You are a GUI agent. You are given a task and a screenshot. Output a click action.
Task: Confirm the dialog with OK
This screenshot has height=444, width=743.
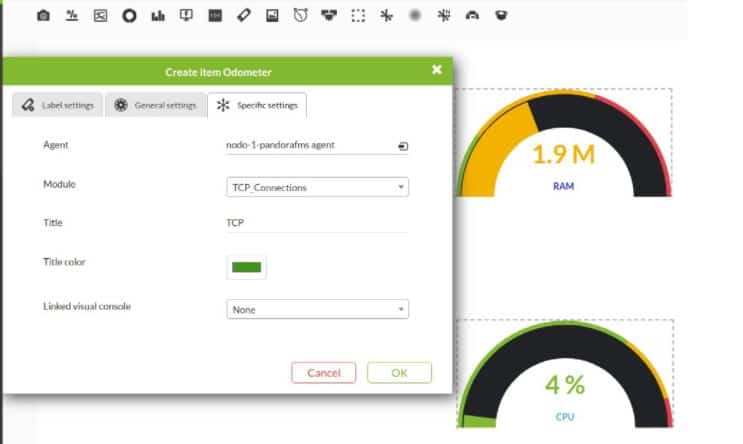pyautogui.click(x=399, y=373)
